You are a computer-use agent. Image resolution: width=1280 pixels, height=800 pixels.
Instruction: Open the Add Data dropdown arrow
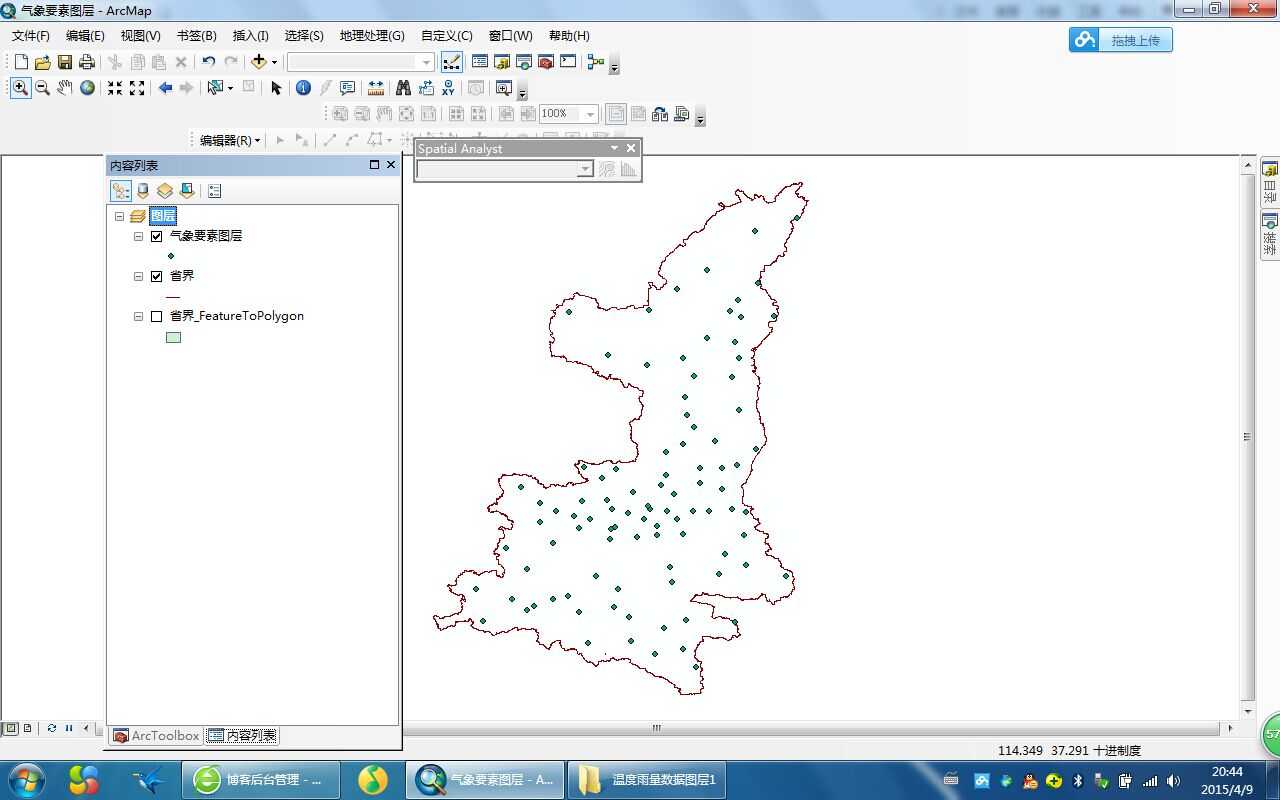tap(274, 62)
